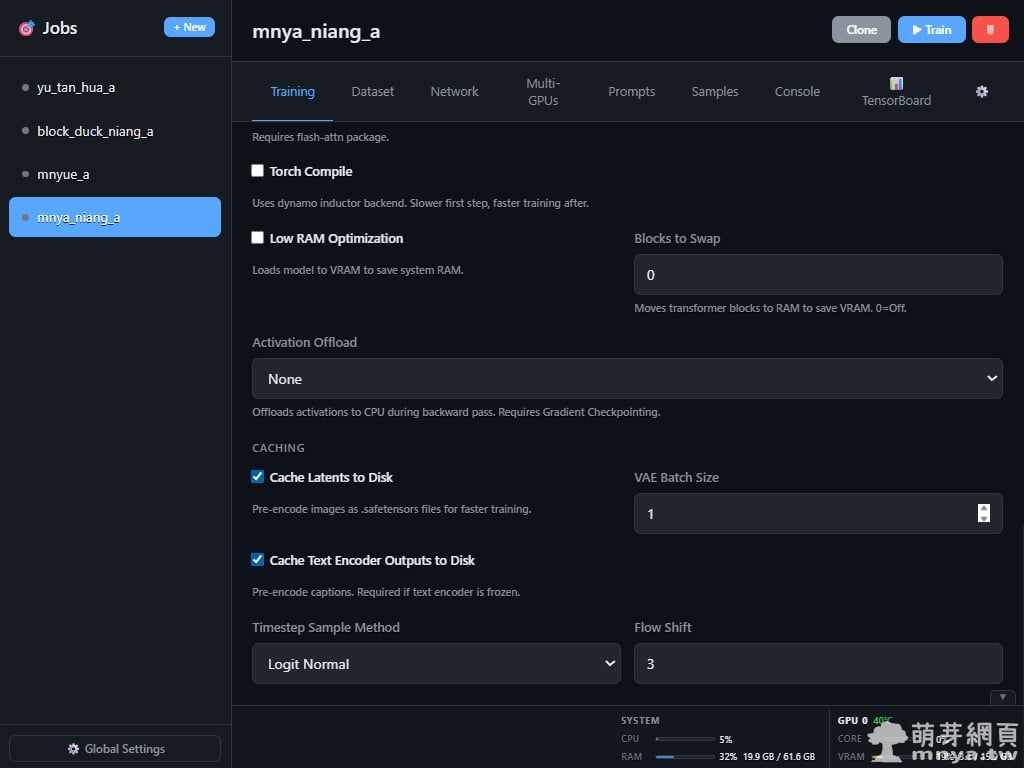Image resolution: width=1024 pixels, height=768 pixels.
Task: Clone the current job
Action: pos(861,30)
